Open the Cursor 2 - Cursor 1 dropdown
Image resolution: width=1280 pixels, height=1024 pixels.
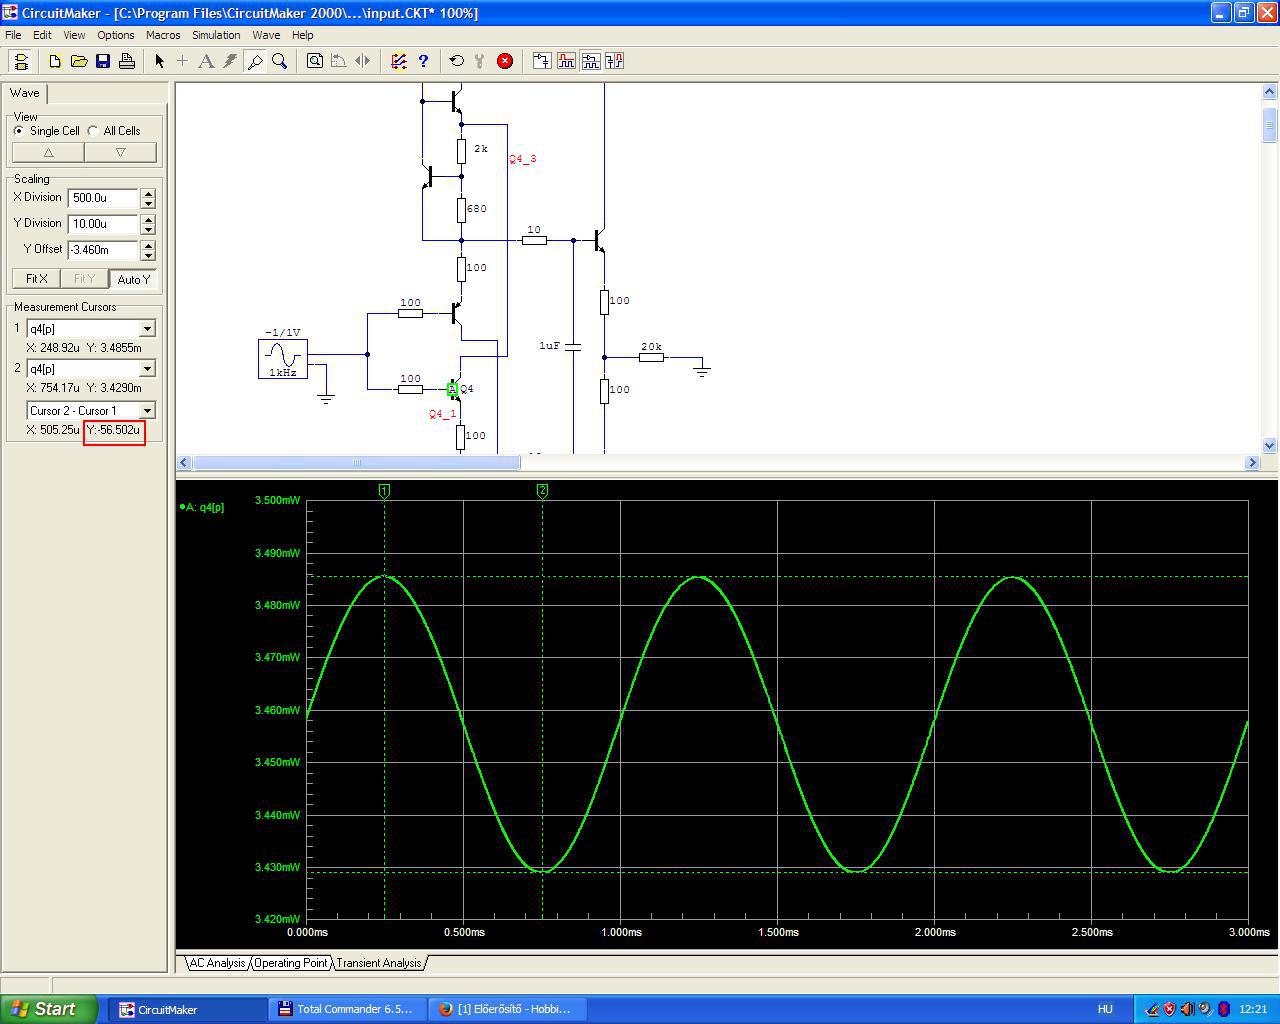(x=147, y=411)
